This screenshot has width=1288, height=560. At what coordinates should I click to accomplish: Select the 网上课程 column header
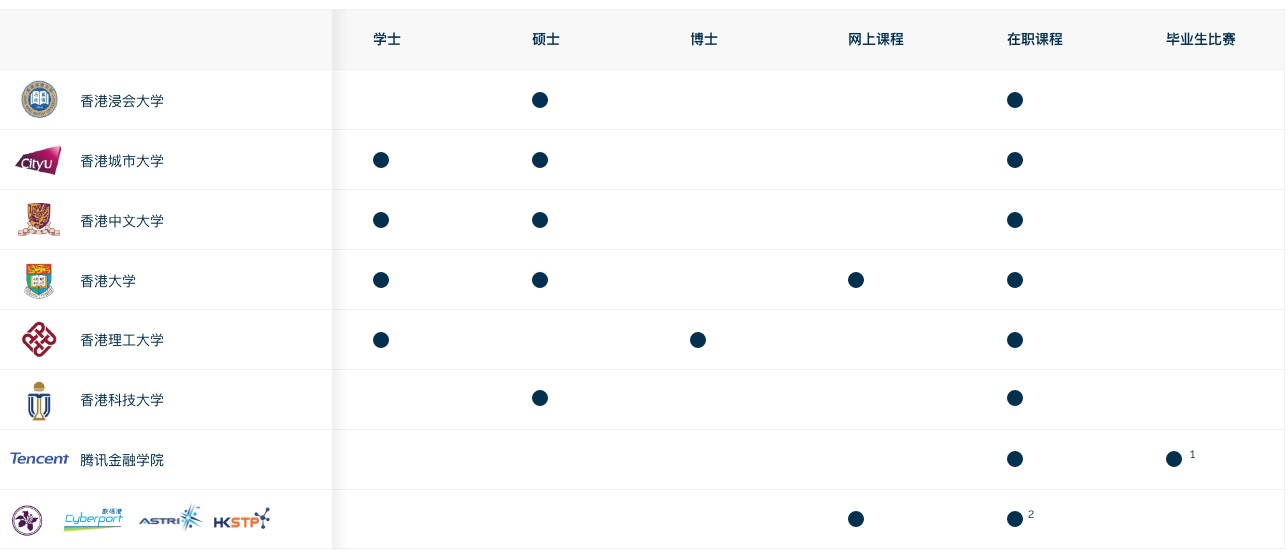click(x=876, y=40)
